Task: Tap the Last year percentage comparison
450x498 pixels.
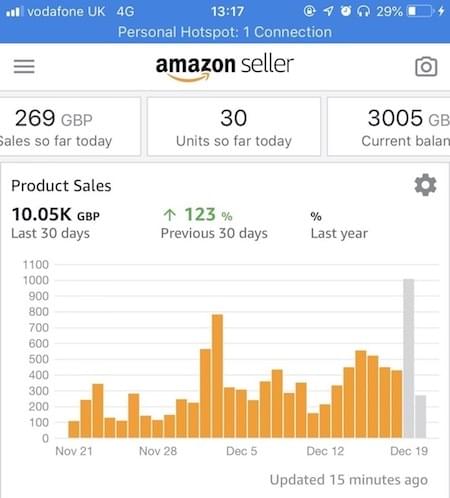Action: click(x=339, y=225)
